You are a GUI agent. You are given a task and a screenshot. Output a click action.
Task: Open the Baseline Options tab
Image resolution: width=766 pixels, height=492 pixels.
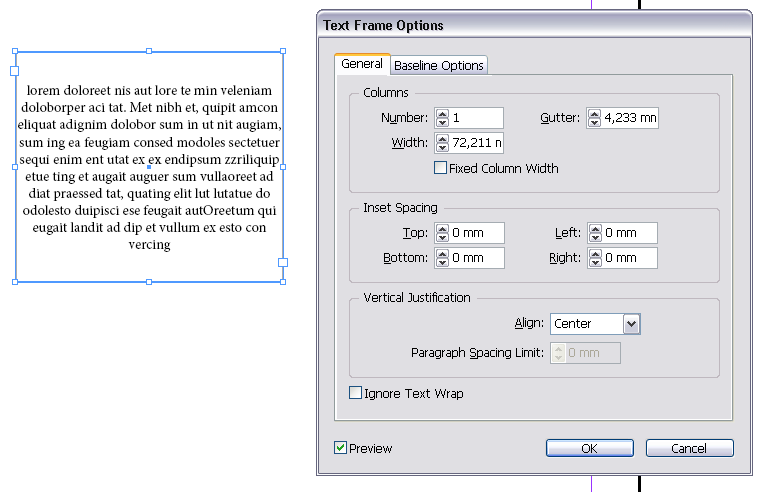(438, 65)
